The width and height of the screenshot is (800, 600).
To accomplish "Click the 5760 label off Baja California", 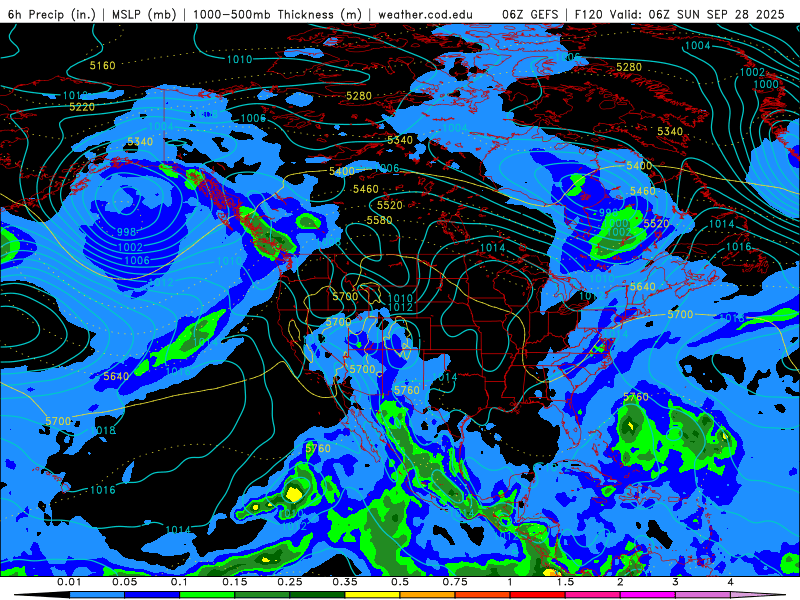I will click(318, 448).
